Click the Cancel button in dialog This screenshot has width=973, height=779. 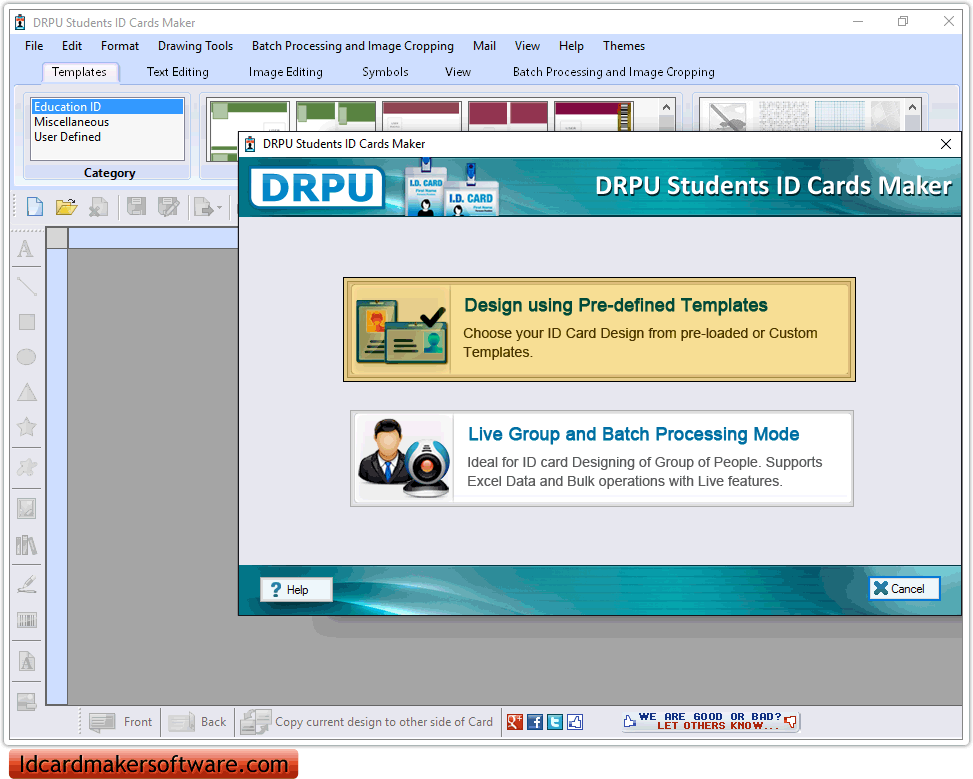click(904, 588)
